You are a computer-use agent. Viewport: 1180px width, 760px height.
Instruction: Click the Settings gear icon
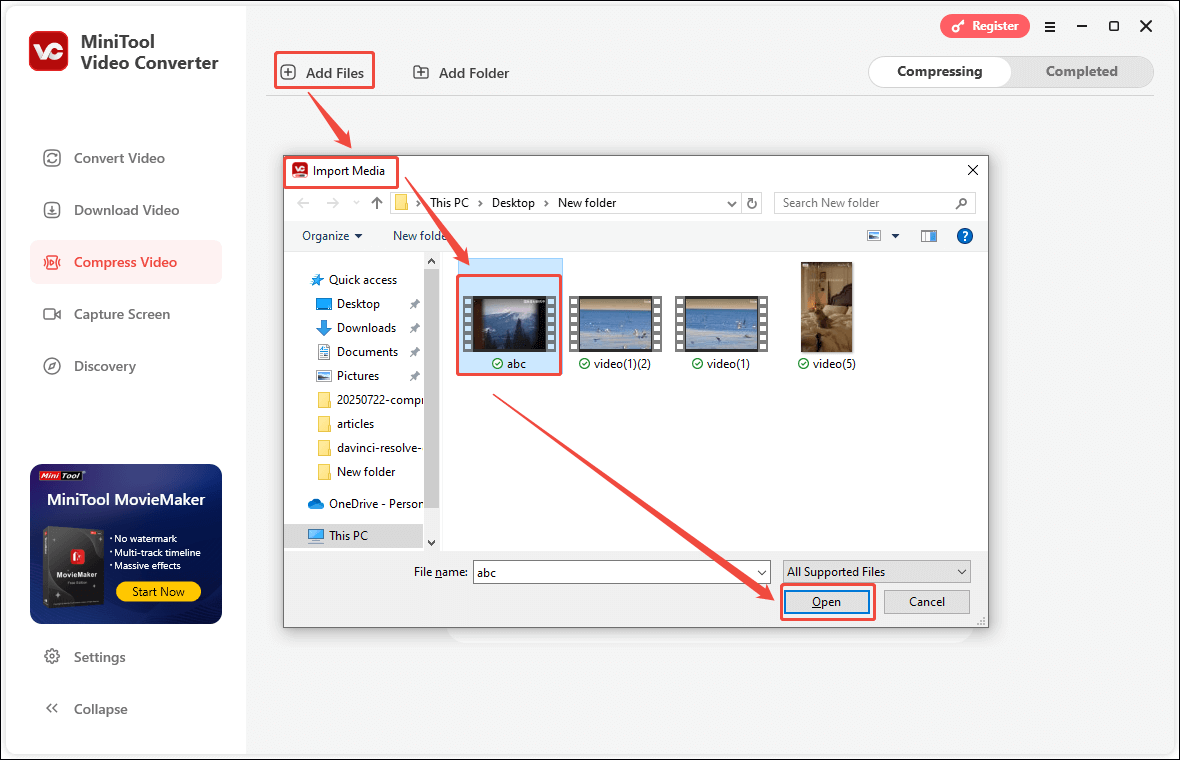pos(52,656)
